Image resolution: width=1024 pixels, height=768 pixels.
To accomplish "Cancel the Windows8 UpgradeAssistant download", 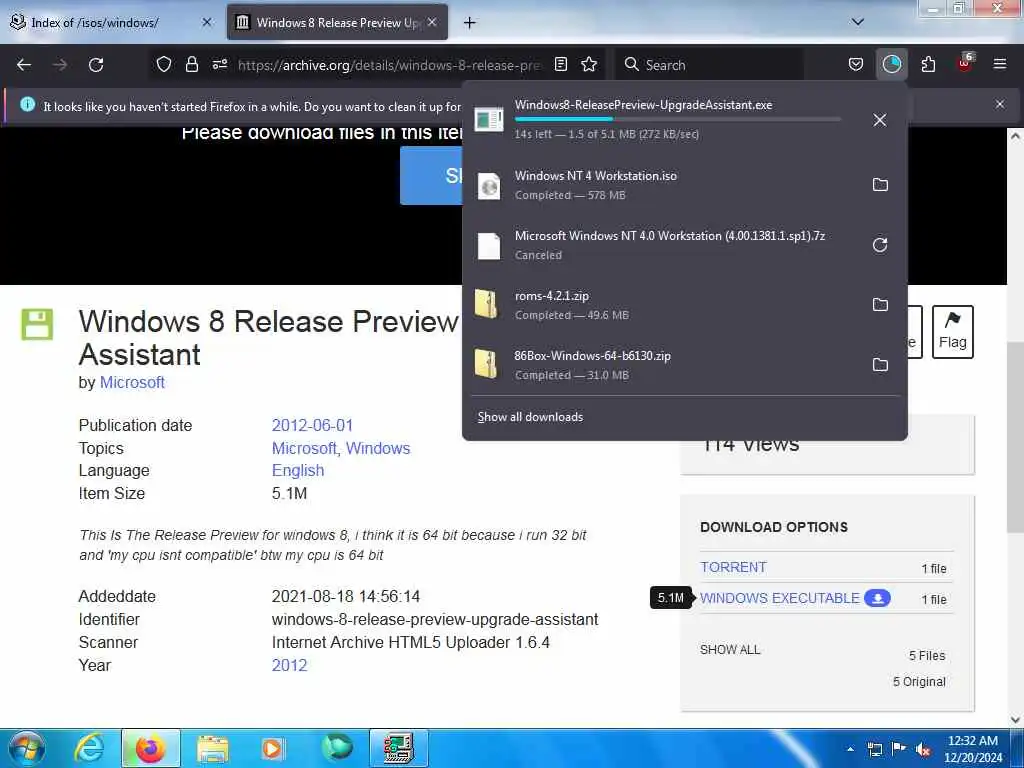I will coord(880,120).
